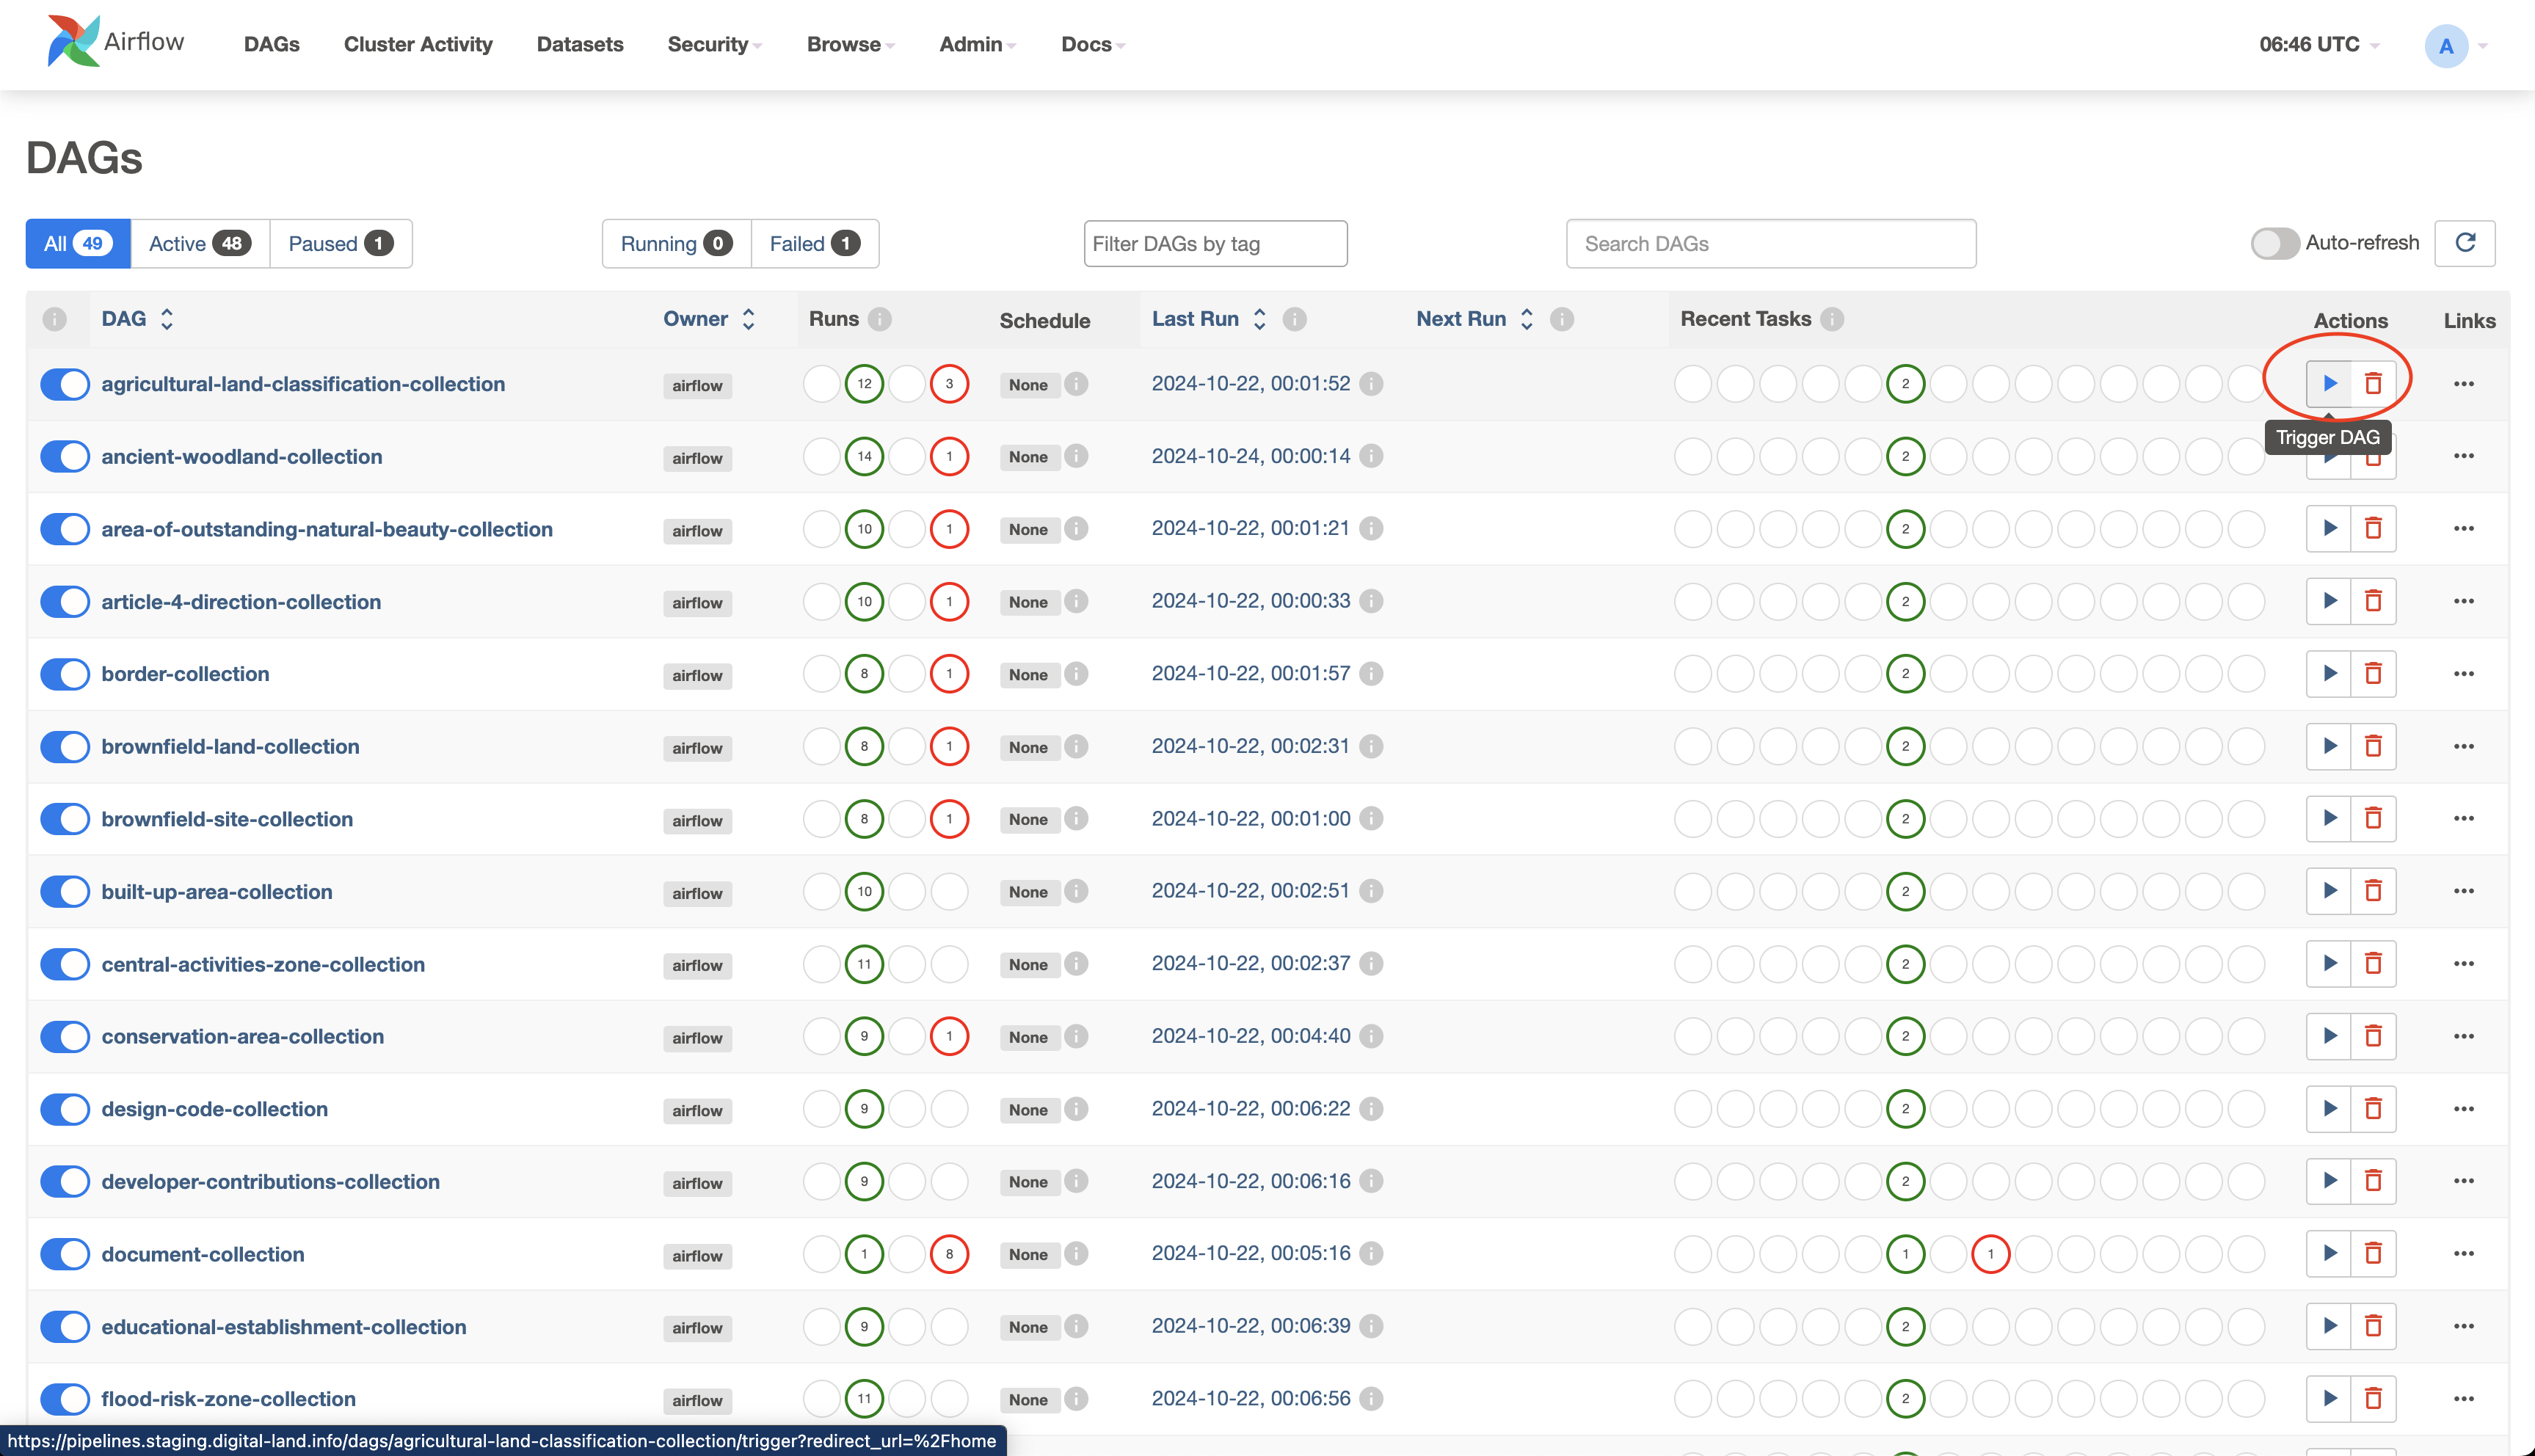This screenshot has height=1456, width=2535.
Task: Pause the area-of-outstanding-natural-beauty-collection DAG
Action: [65, 529]
